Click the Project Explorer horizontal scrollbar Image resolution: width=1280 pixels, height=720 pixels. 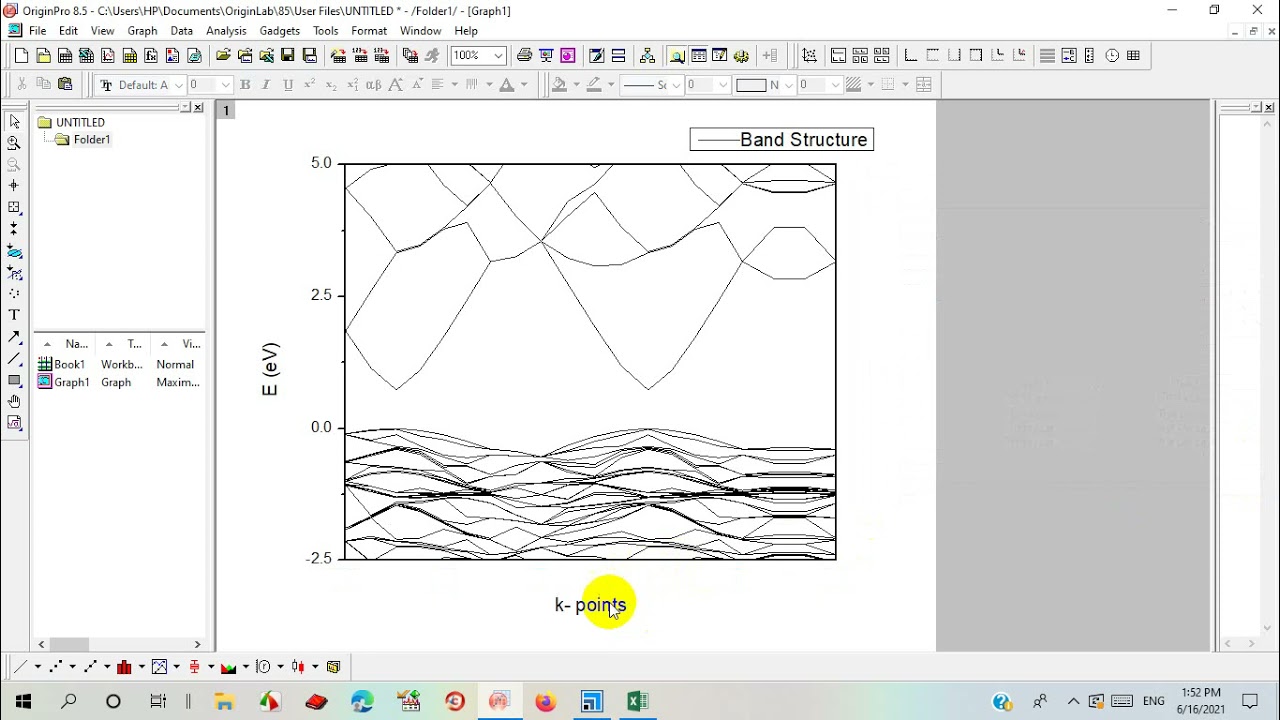click(x=119, y=645)
